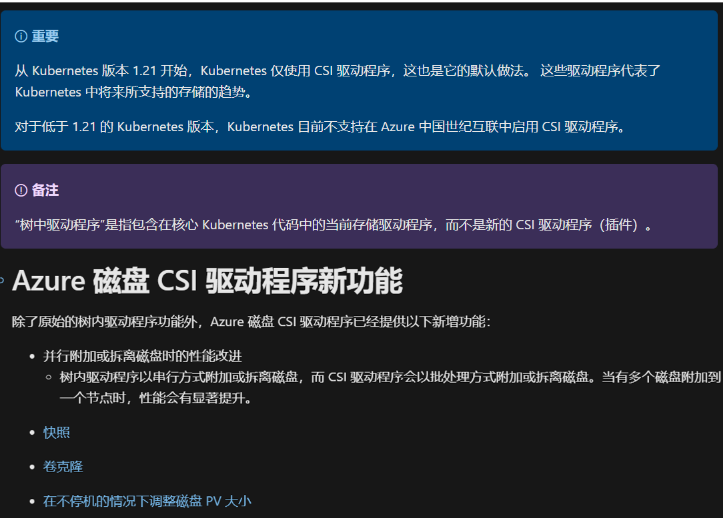Click the paragraph starting 从 Kubernetes 版本 1.21 开始

pyautogui.click(x=338, y=81)
